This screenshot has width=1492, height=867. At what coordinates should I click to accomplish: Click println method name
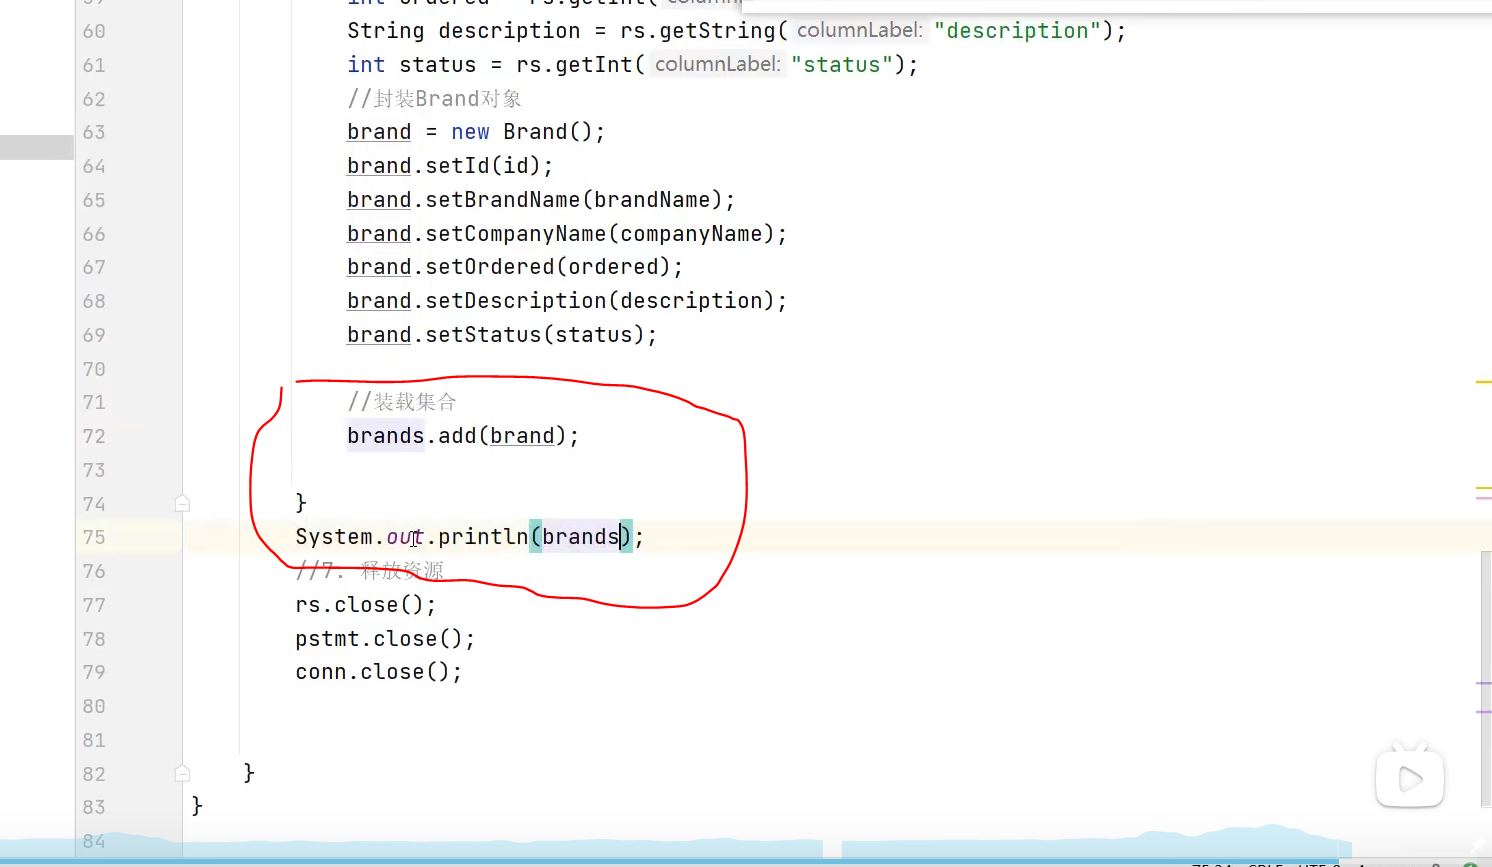tap(483, 537)
